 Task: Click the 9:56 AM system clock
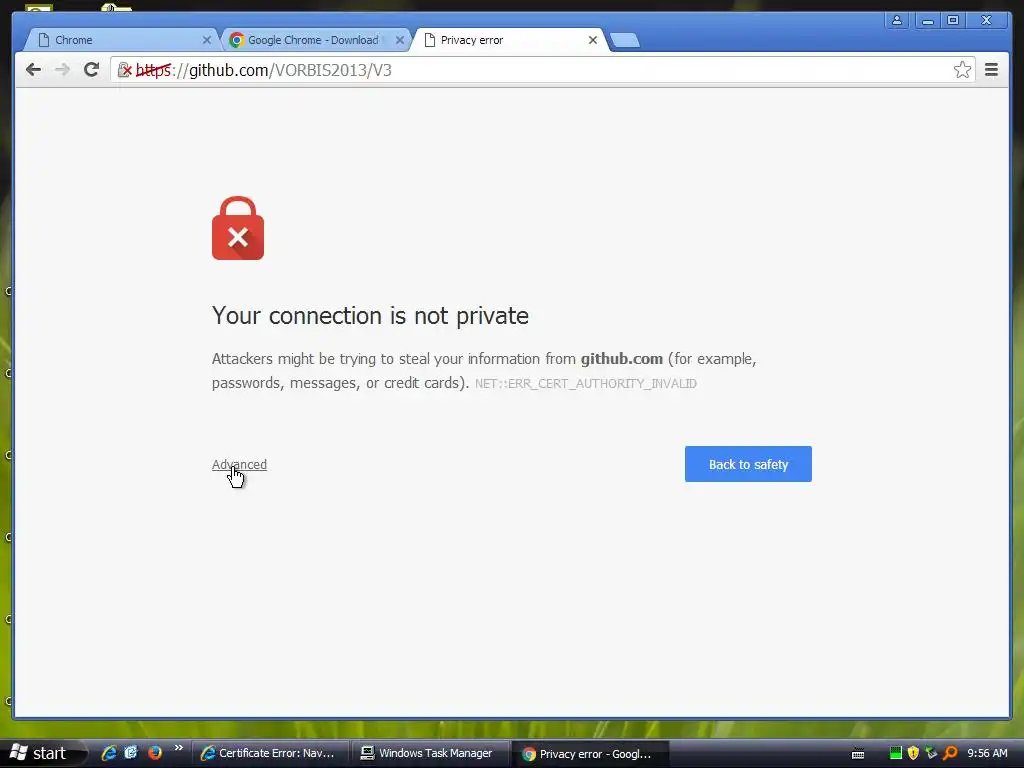[987, 753]
